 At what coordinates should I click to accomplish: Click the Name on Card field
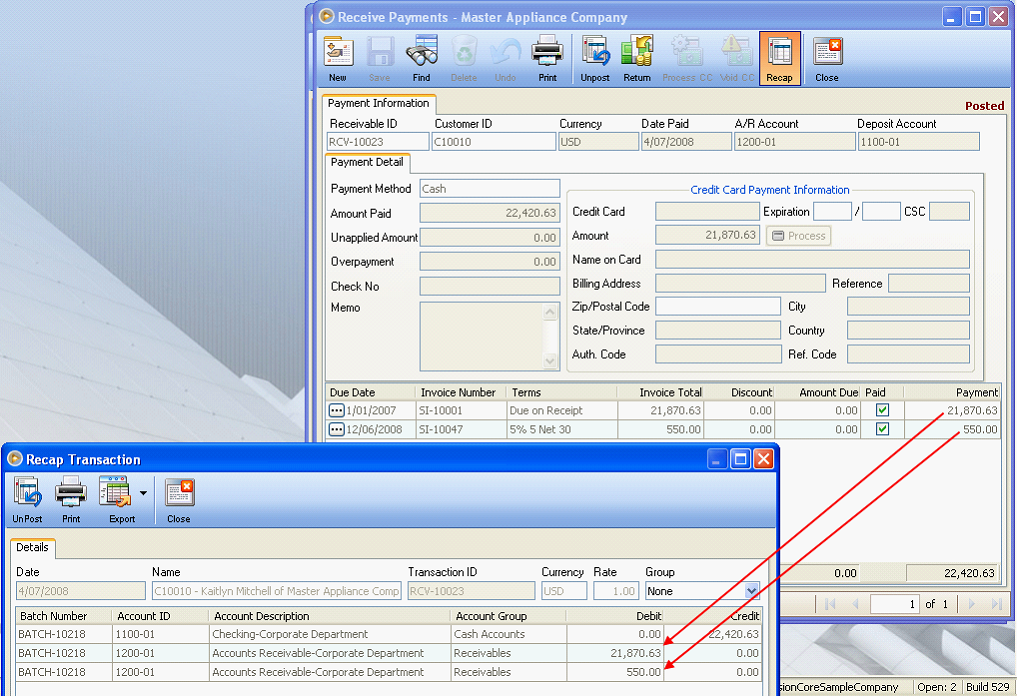tap(812, 260)
